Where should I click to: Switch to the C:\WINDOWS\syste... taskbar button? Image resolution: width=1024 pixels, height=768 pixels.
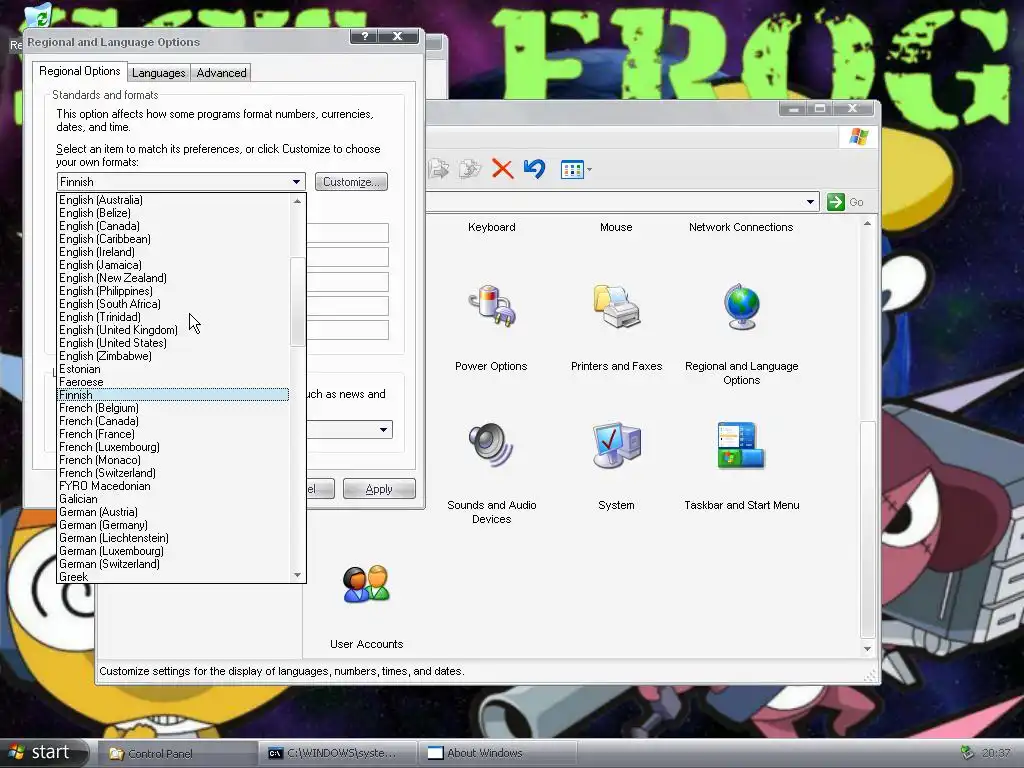coord(338,754)
